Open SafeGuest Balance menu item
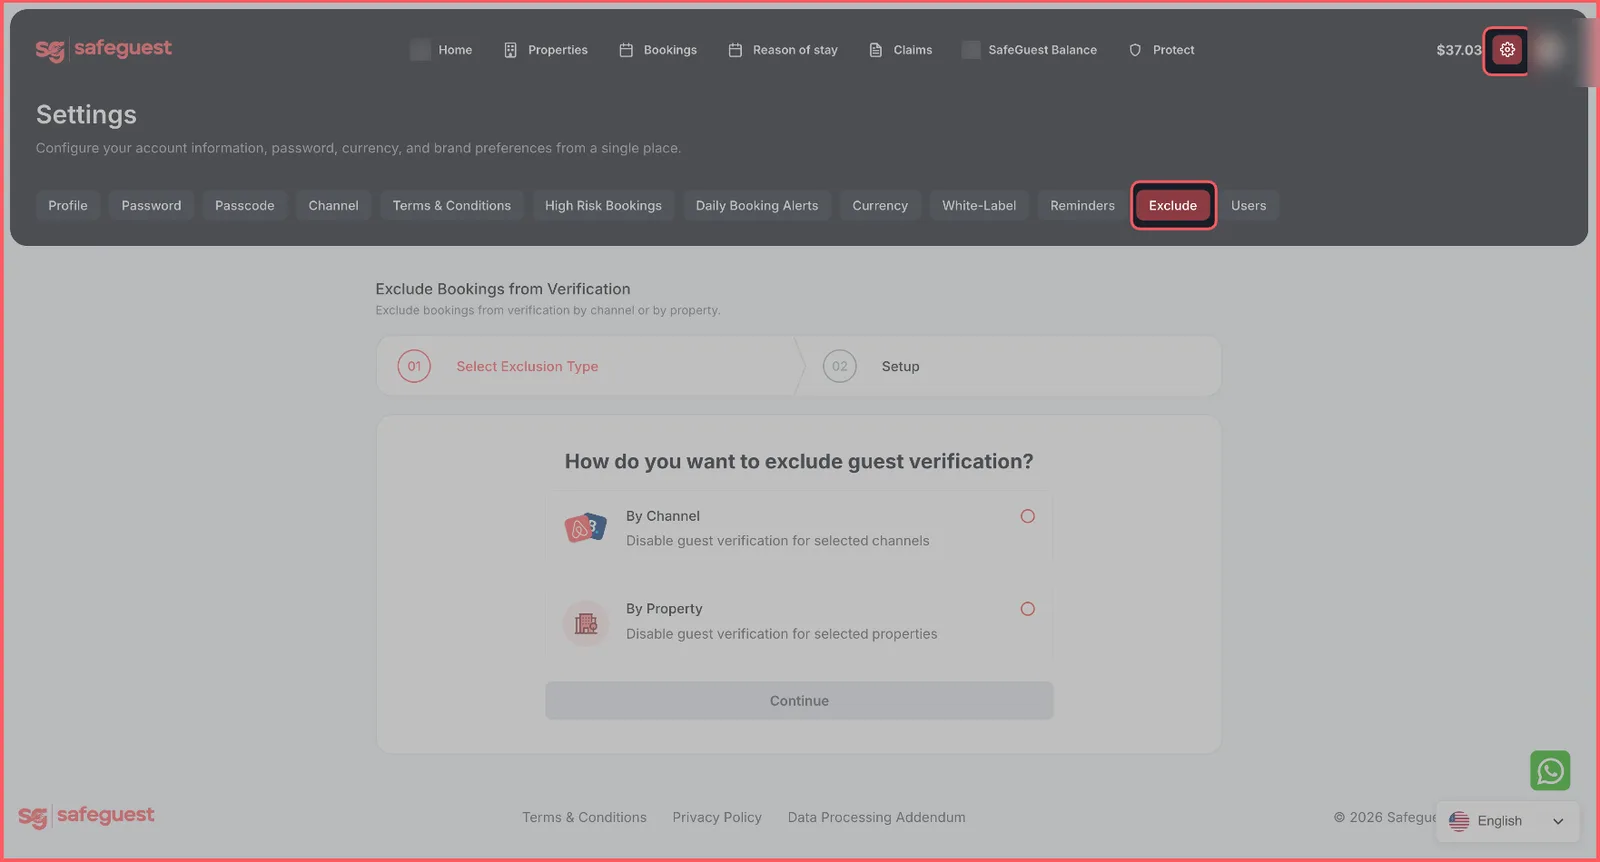The image size is (1600, 862). pyautogui.click(x=1029, y=50)
